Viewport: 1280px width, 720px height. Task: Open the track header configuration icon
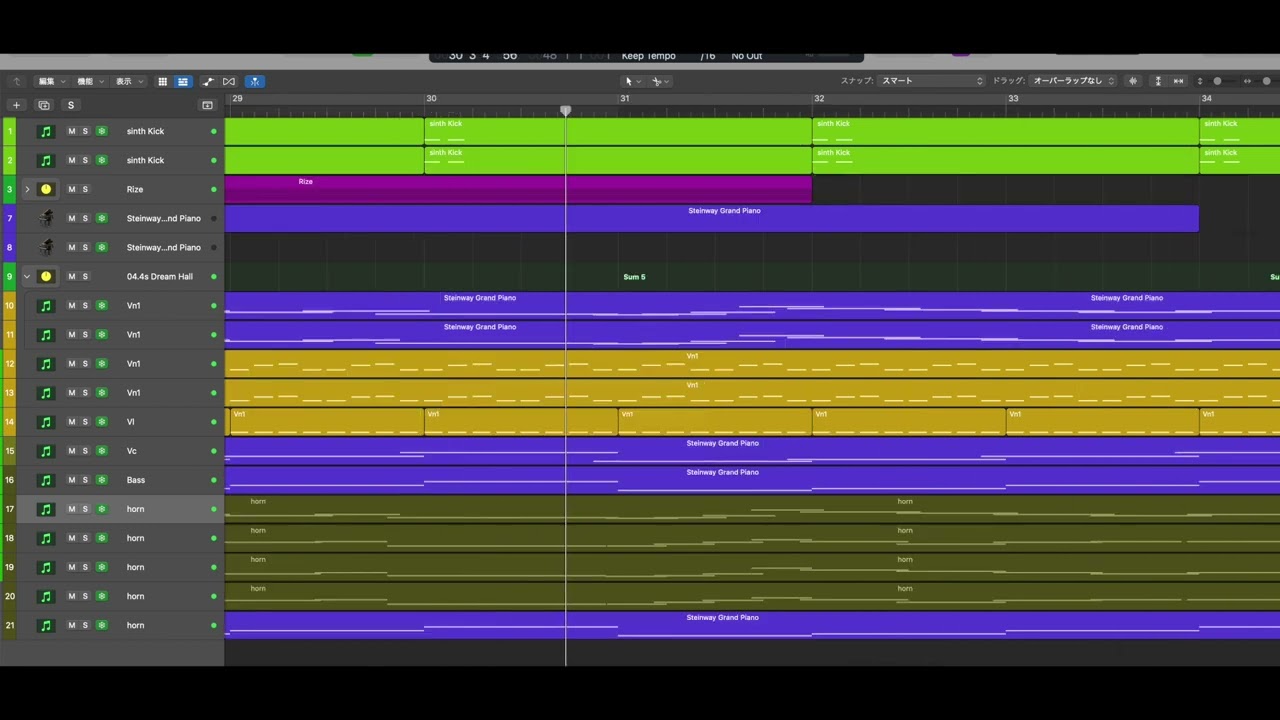coord(207,105)
